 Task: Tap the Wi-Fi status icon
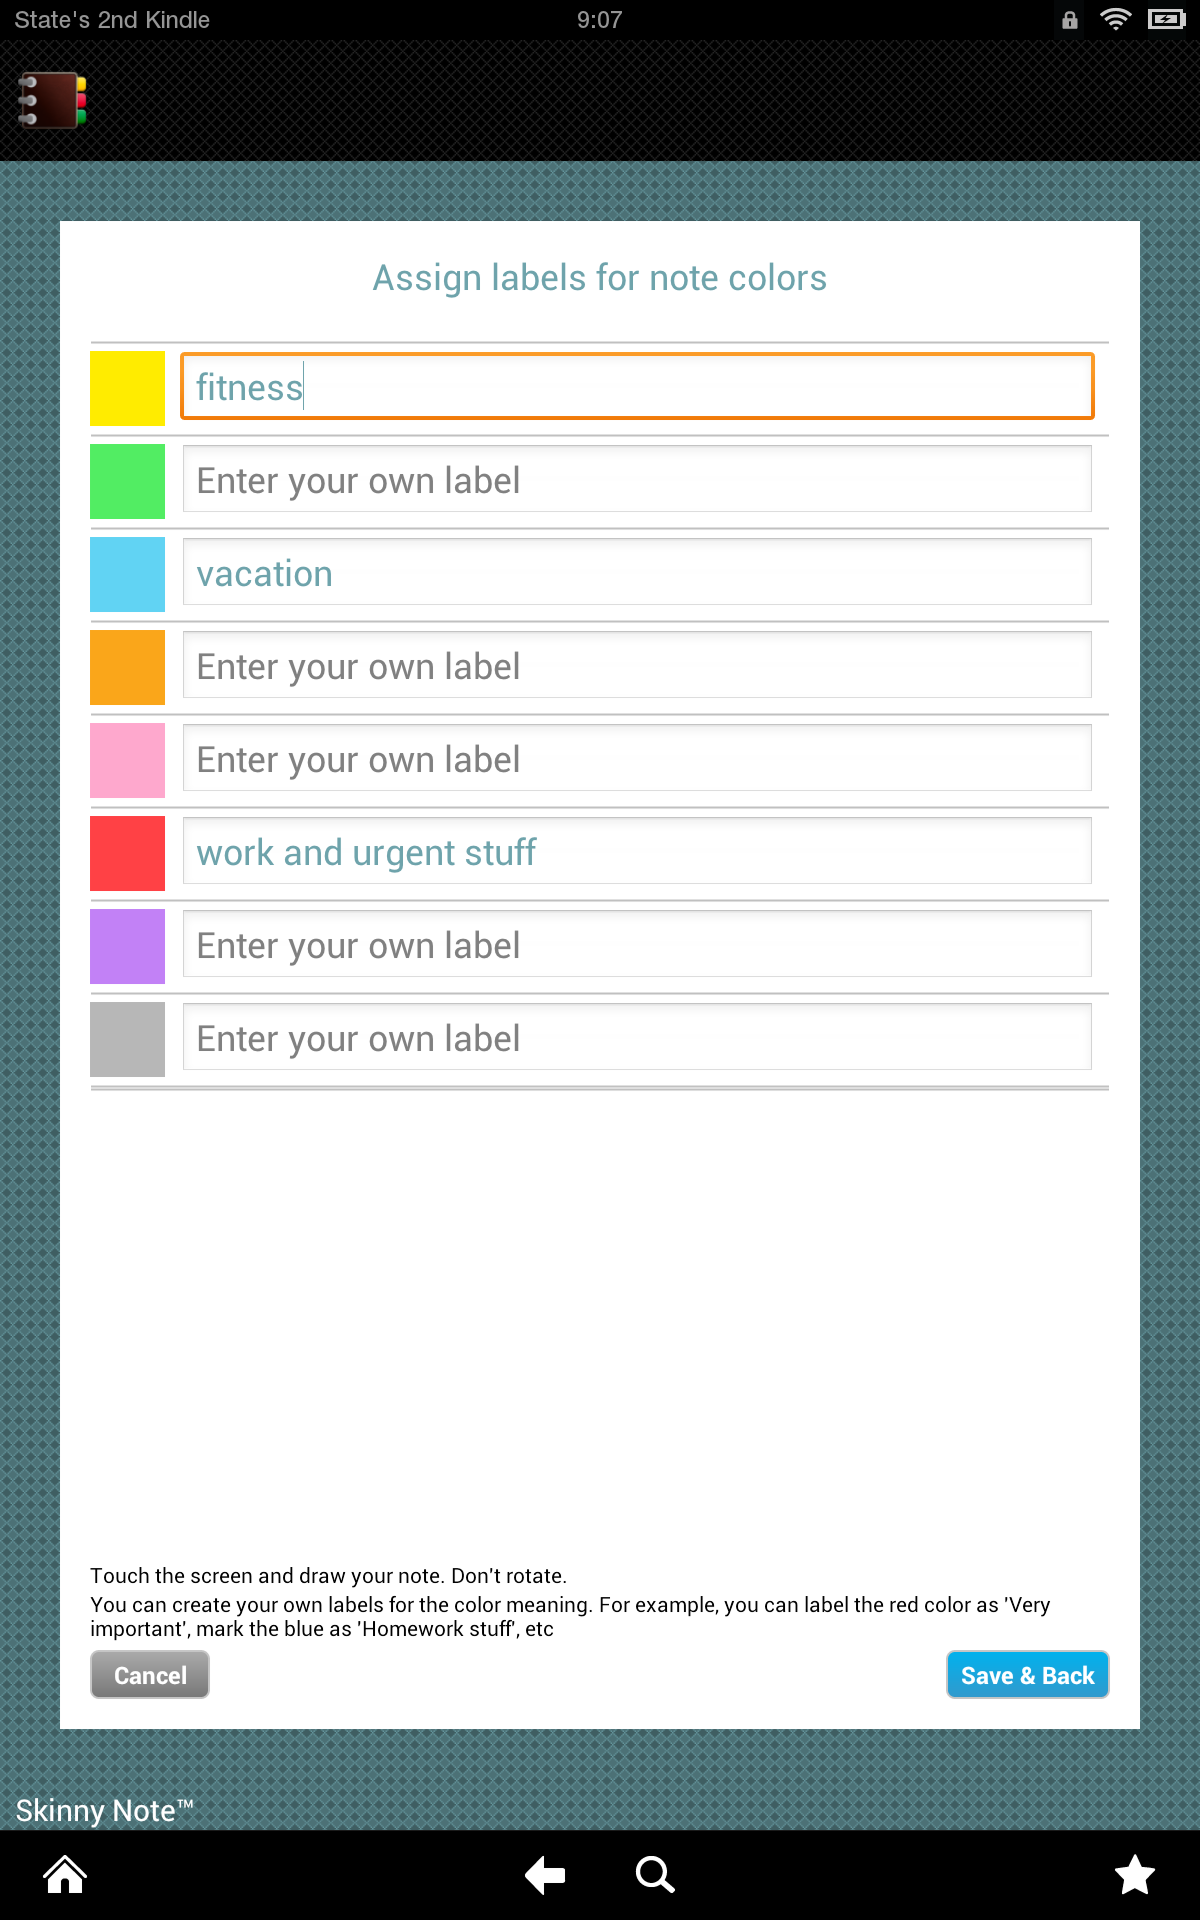(x=1117, y=19)
